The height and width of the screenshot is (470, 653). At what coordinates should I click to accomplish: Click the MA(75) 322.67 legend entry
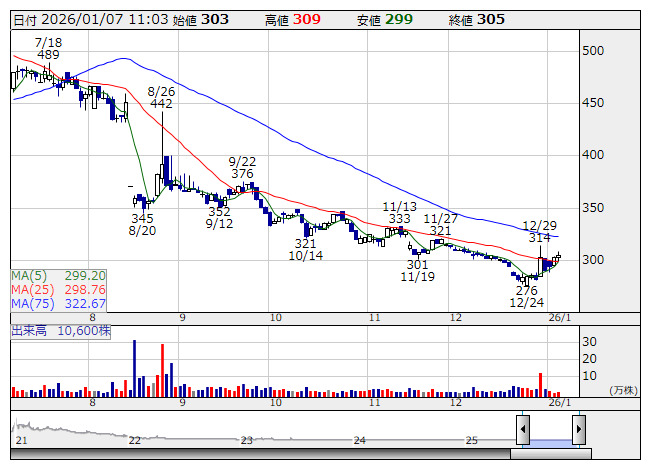click(x=58, y=304)
